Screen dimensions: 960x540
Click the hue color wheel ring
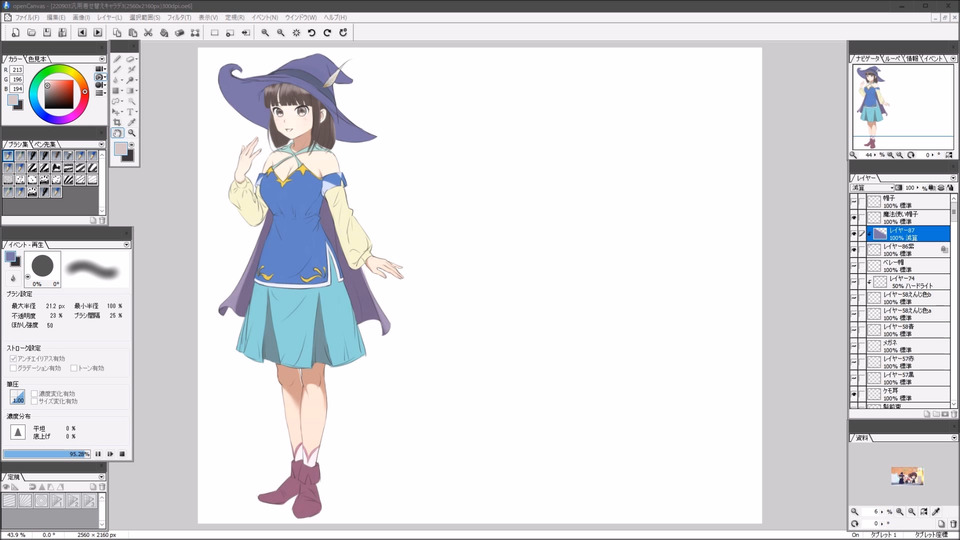pos(59,68)
